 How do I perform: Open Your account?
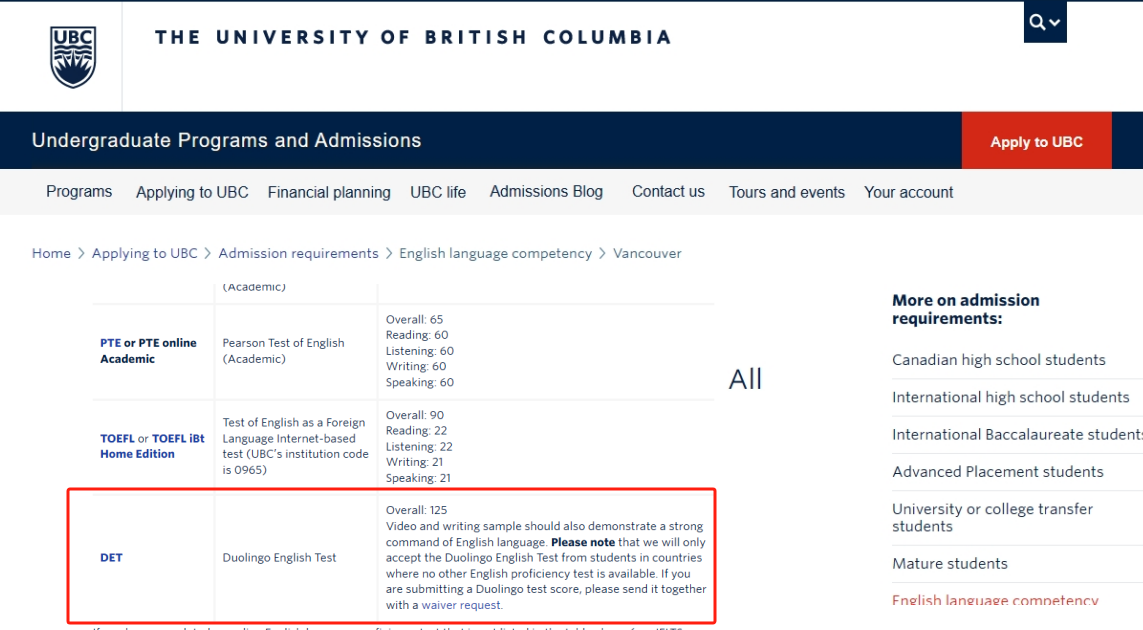[908, 192]
